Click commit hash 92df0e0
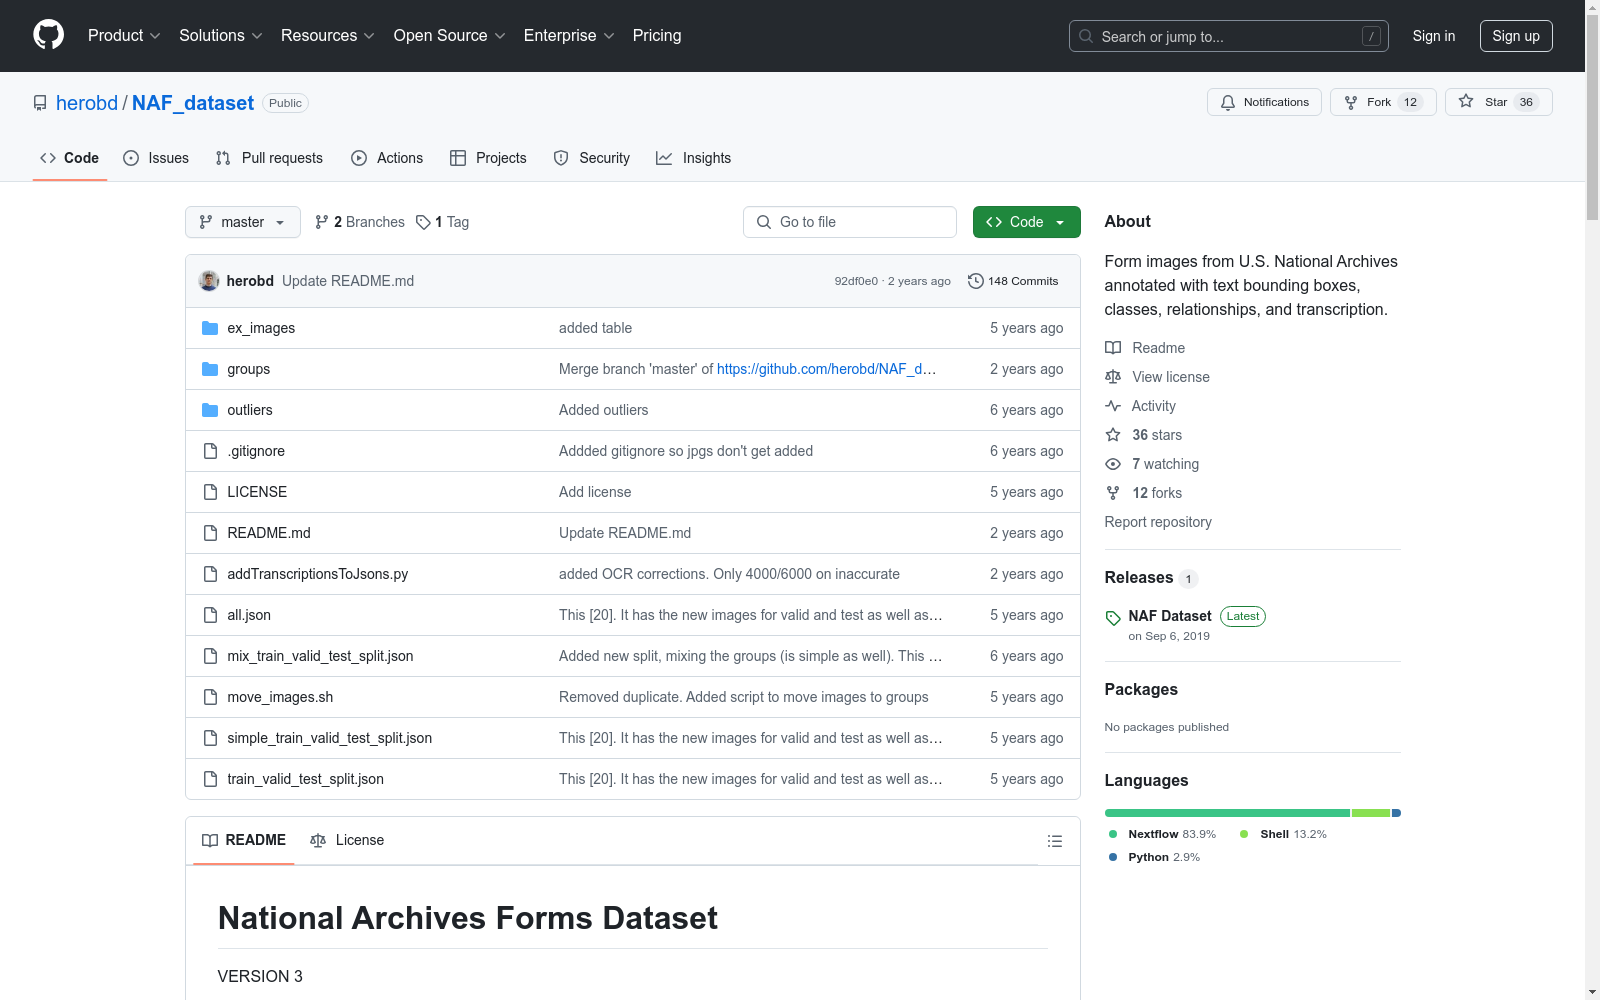The width and height of the screenshot is (1600, 1000). [856, 281]
